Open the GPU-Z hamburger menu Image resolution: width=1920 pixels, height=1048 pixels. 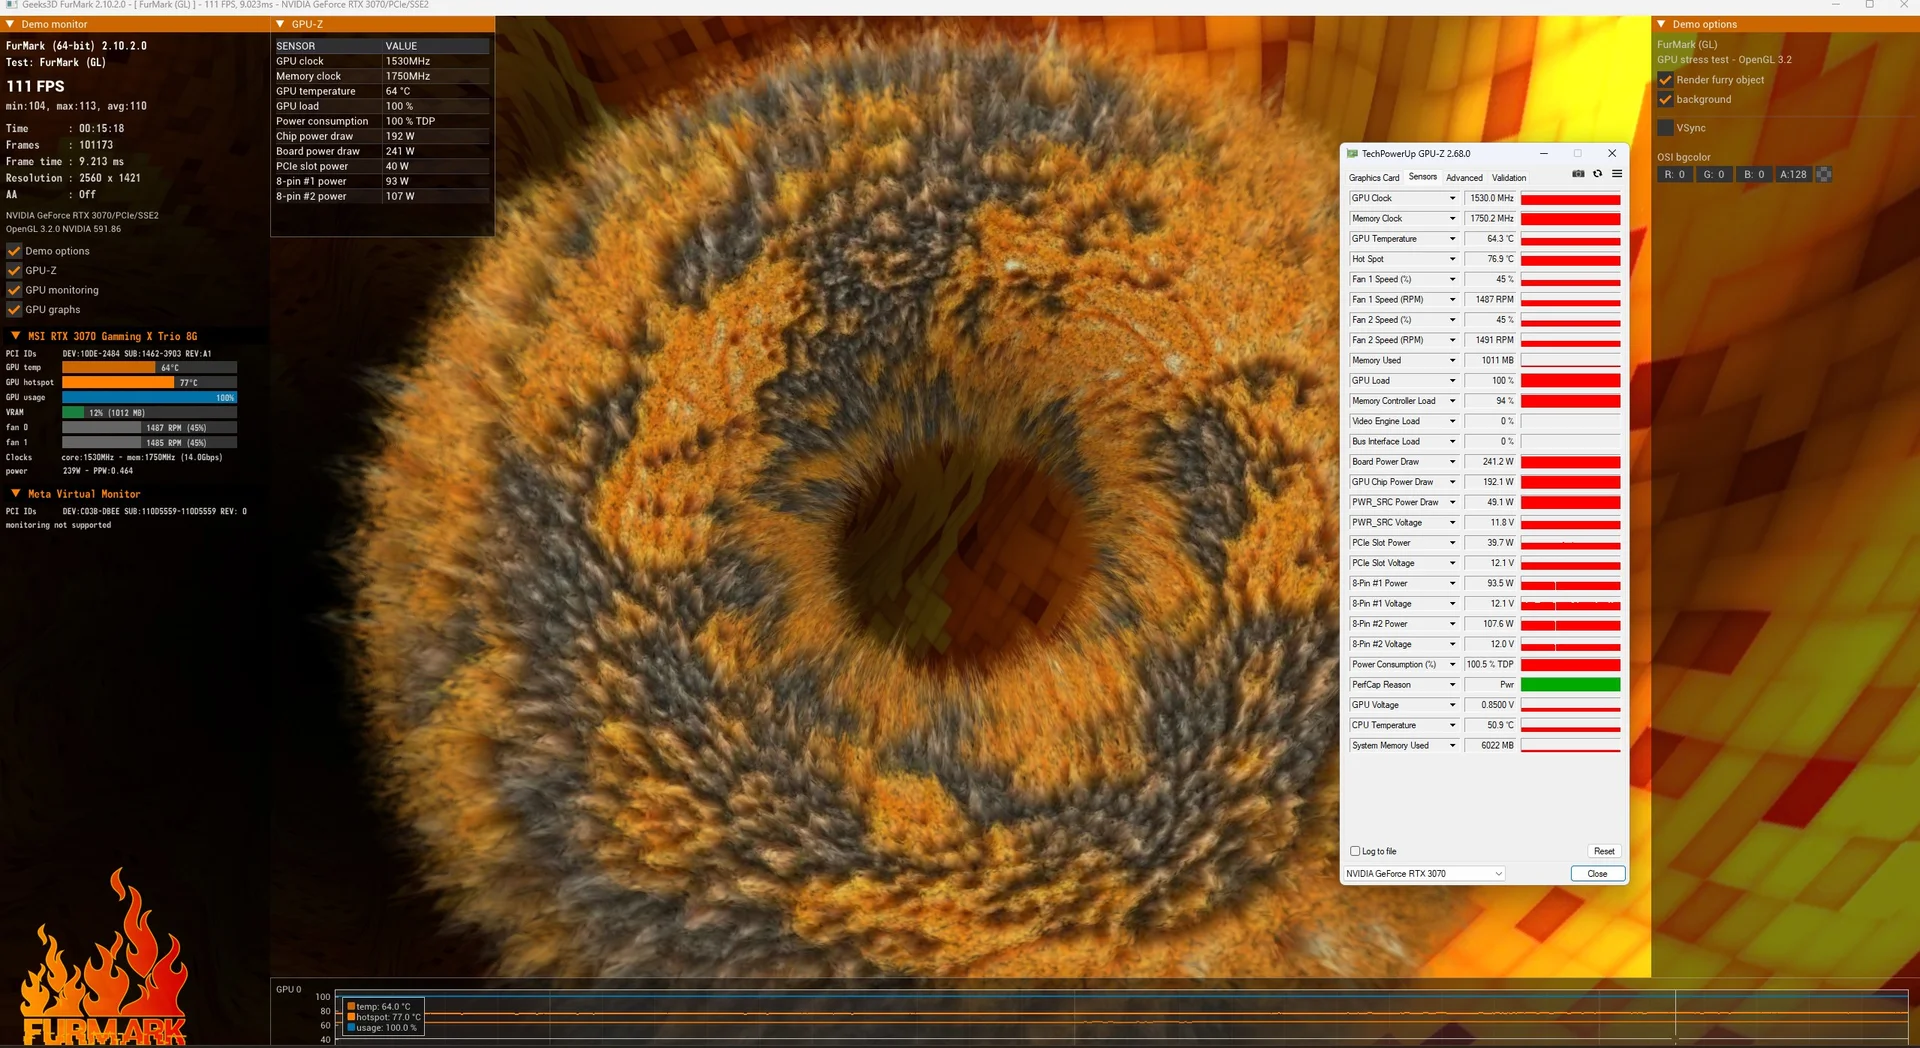pos(1617,174)
